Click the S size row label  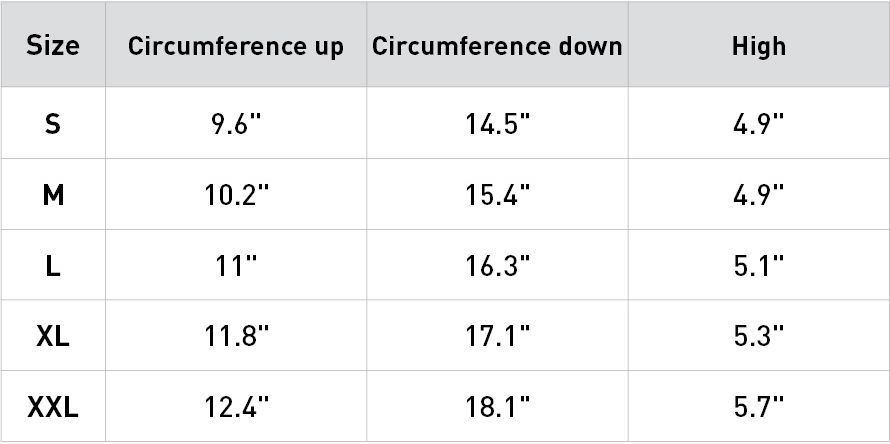pyautogui.click(x=53, y=124)
